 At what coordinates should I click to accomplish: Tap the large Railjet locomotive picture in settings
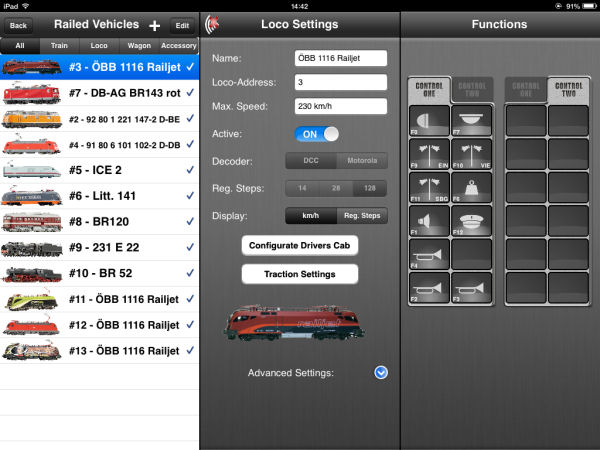point(294,322)
